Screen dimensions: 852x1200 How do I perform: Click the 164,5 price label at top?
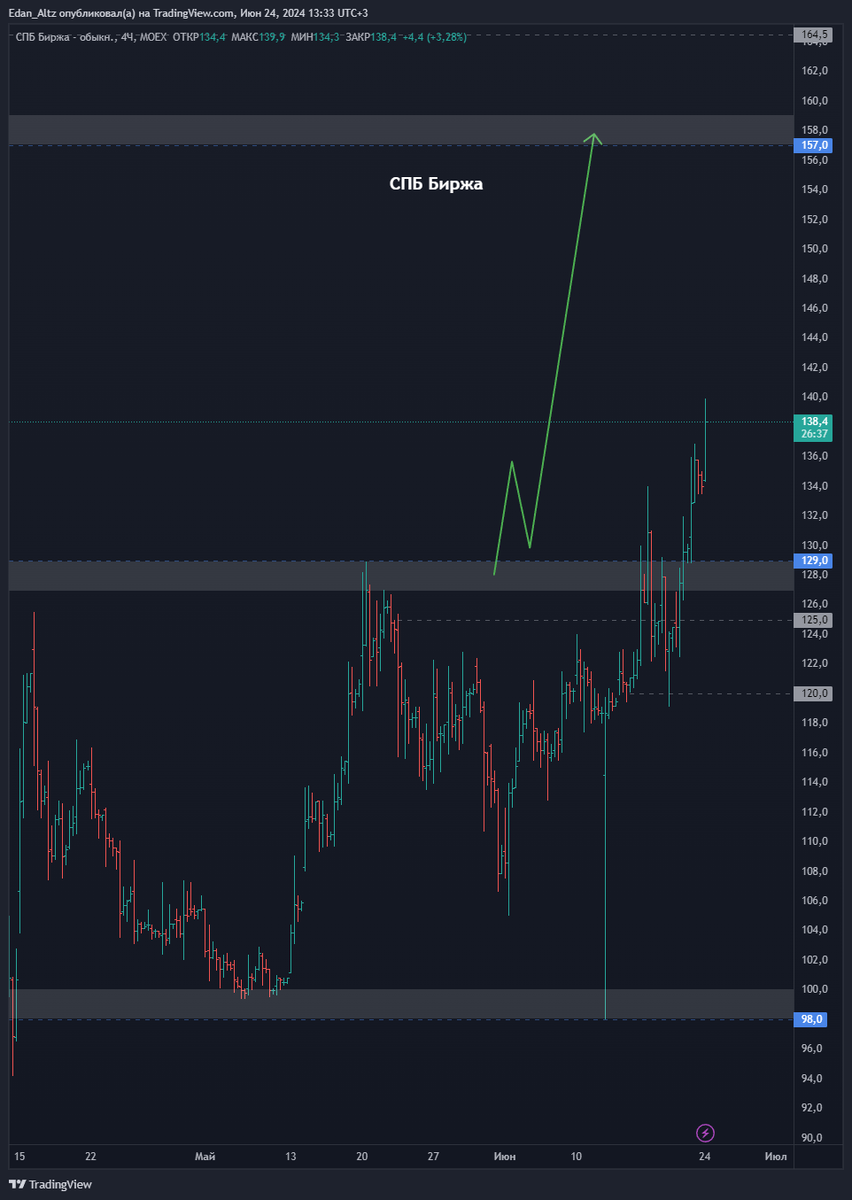[811, 35]
